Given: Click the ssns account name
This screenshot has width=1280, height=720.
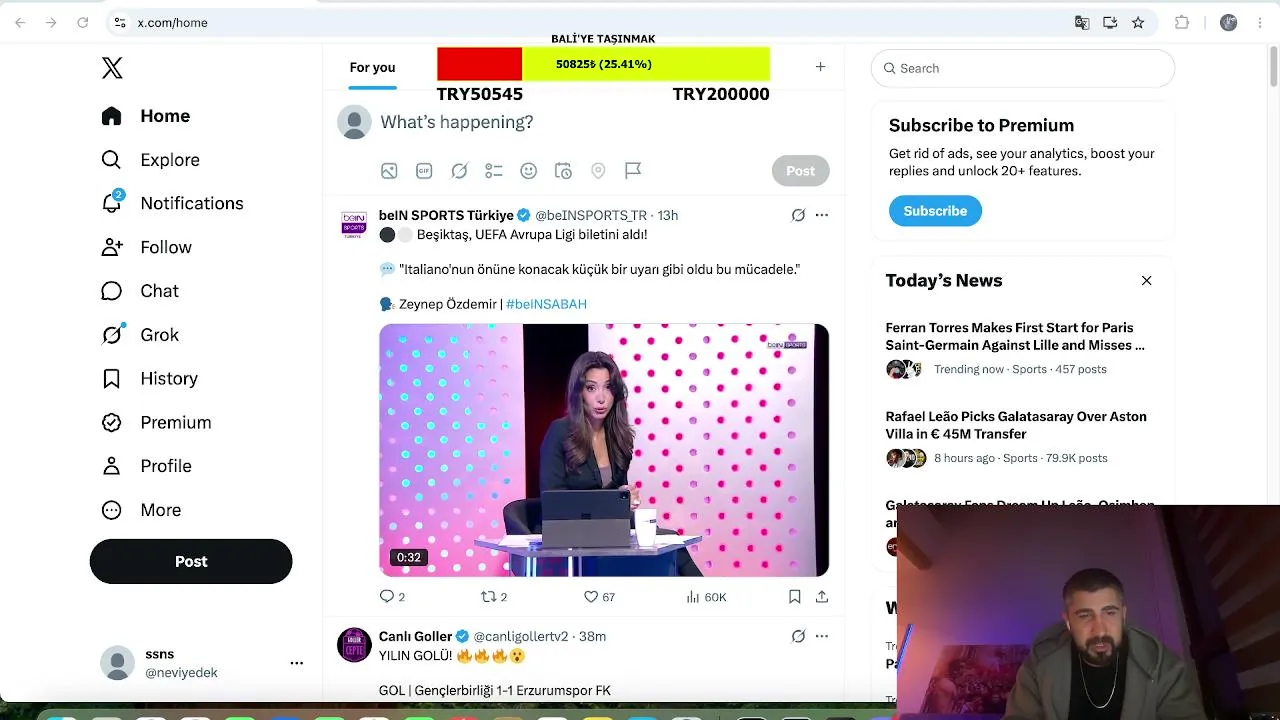Looking at the screenshot, I should 160,654.
